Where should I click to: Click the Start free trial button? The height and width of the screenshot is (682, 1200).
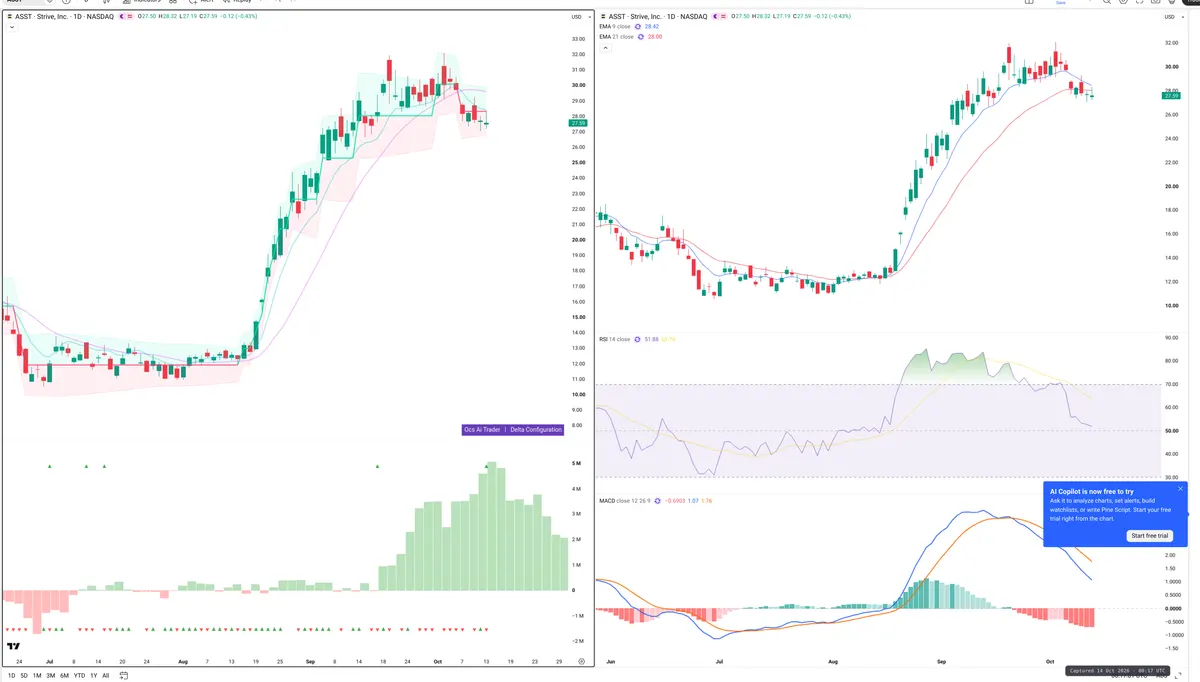pos(1150,536)
